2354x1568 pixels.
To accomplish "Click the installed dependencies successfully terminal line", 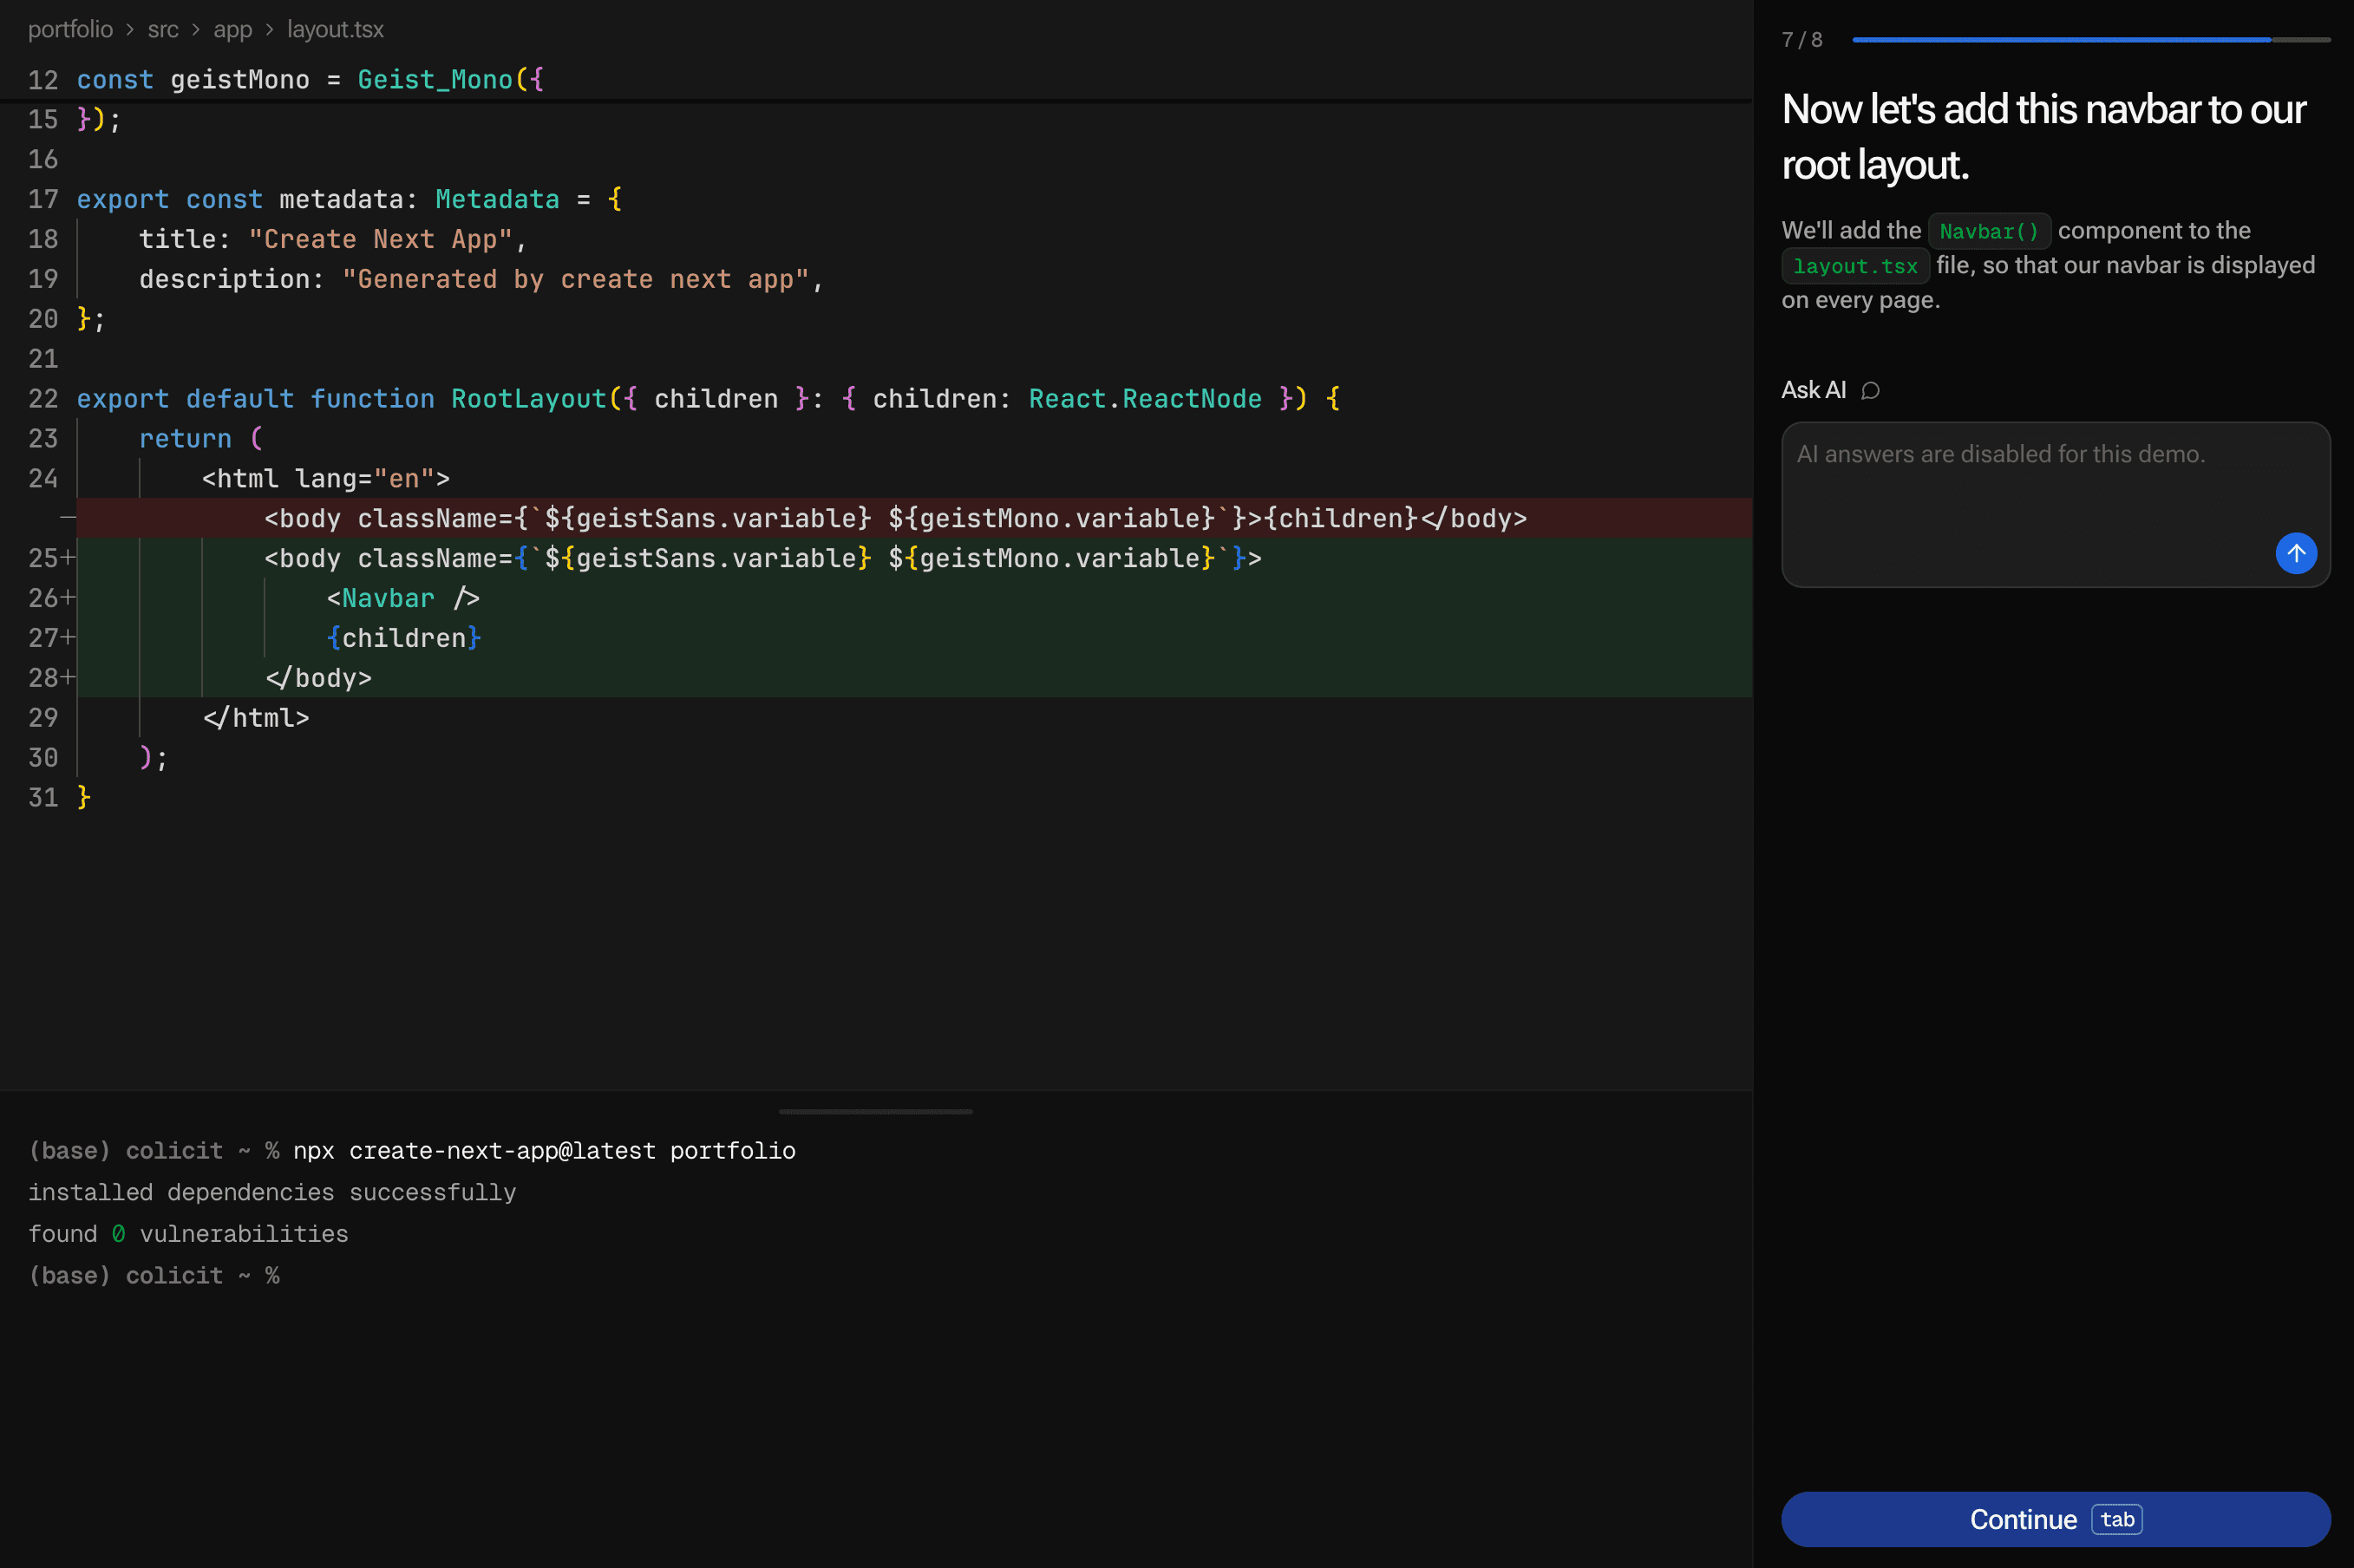I will [x=272, y=1192].
